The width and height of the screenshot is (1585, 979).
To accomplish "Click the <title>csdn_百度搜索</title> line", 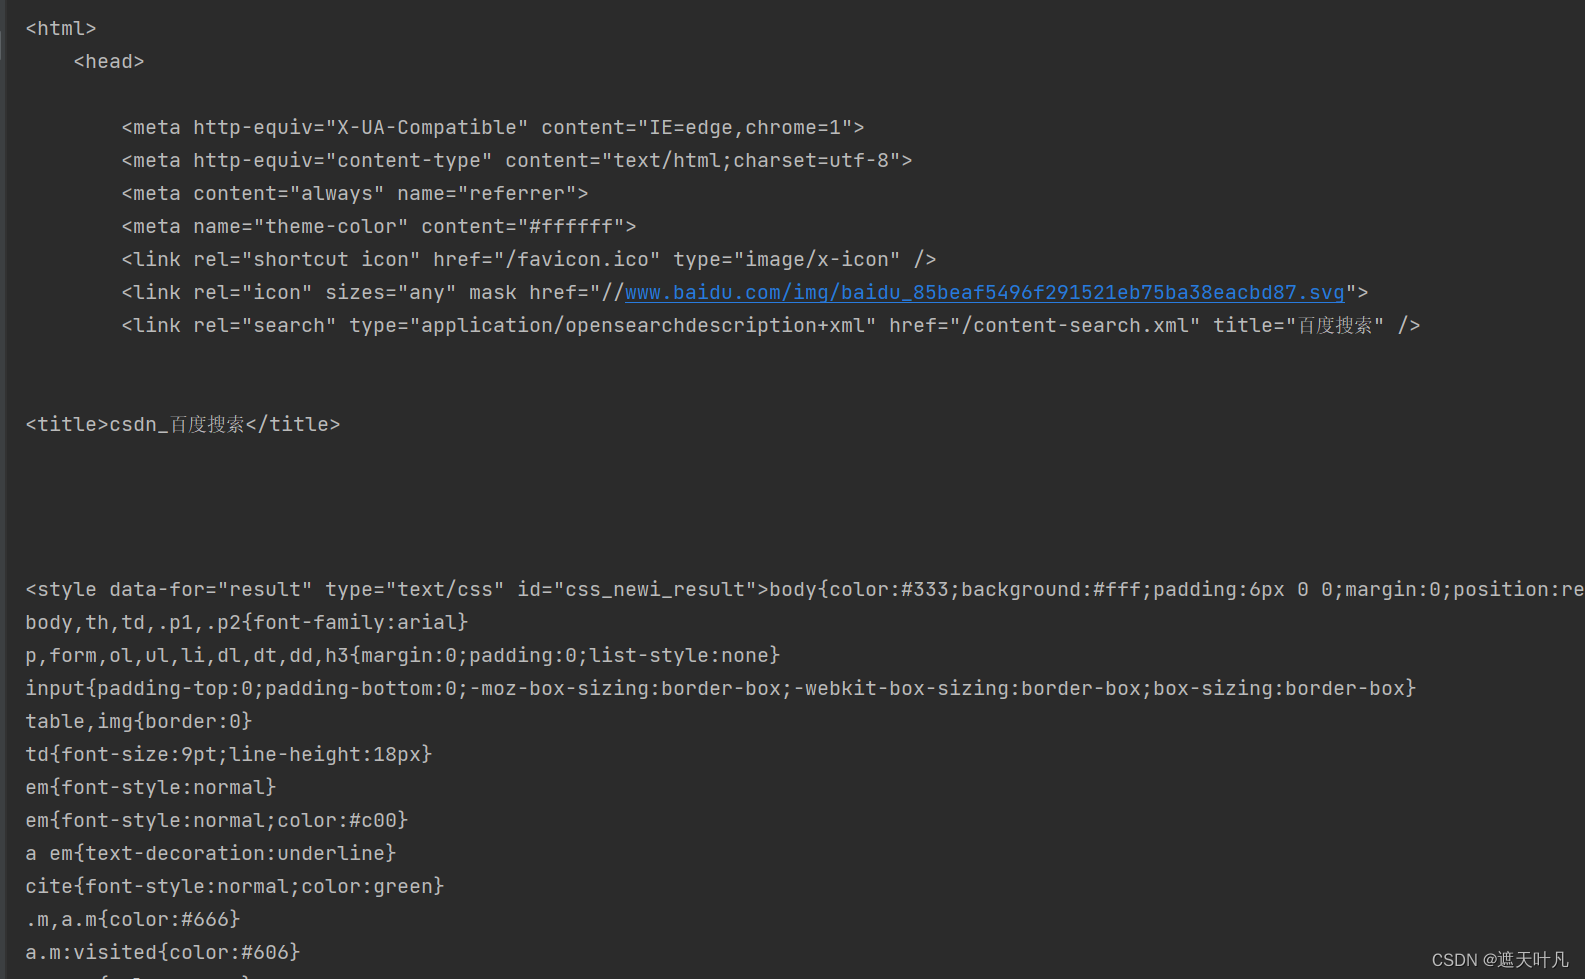I will pyautogui.click(x=183, y=424).
